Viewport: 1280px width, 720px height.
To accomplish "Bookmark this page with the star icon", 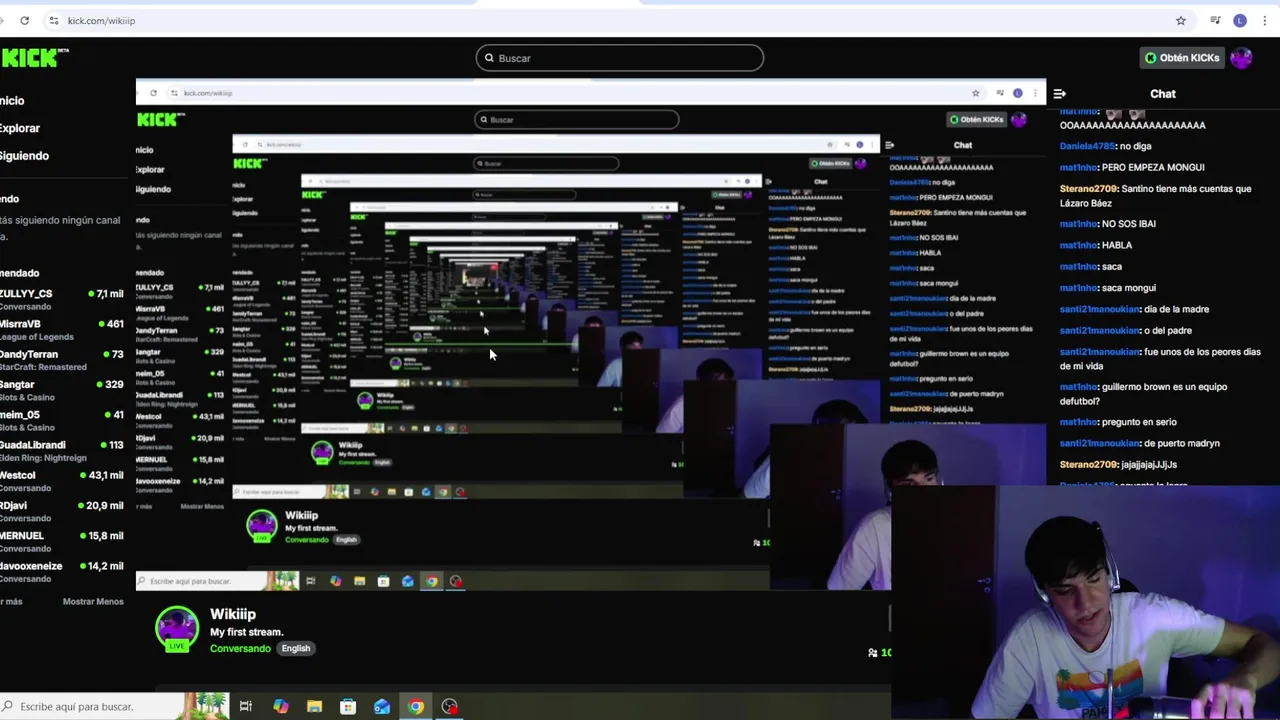I will pyautogui.click(x=1181, y=20).
